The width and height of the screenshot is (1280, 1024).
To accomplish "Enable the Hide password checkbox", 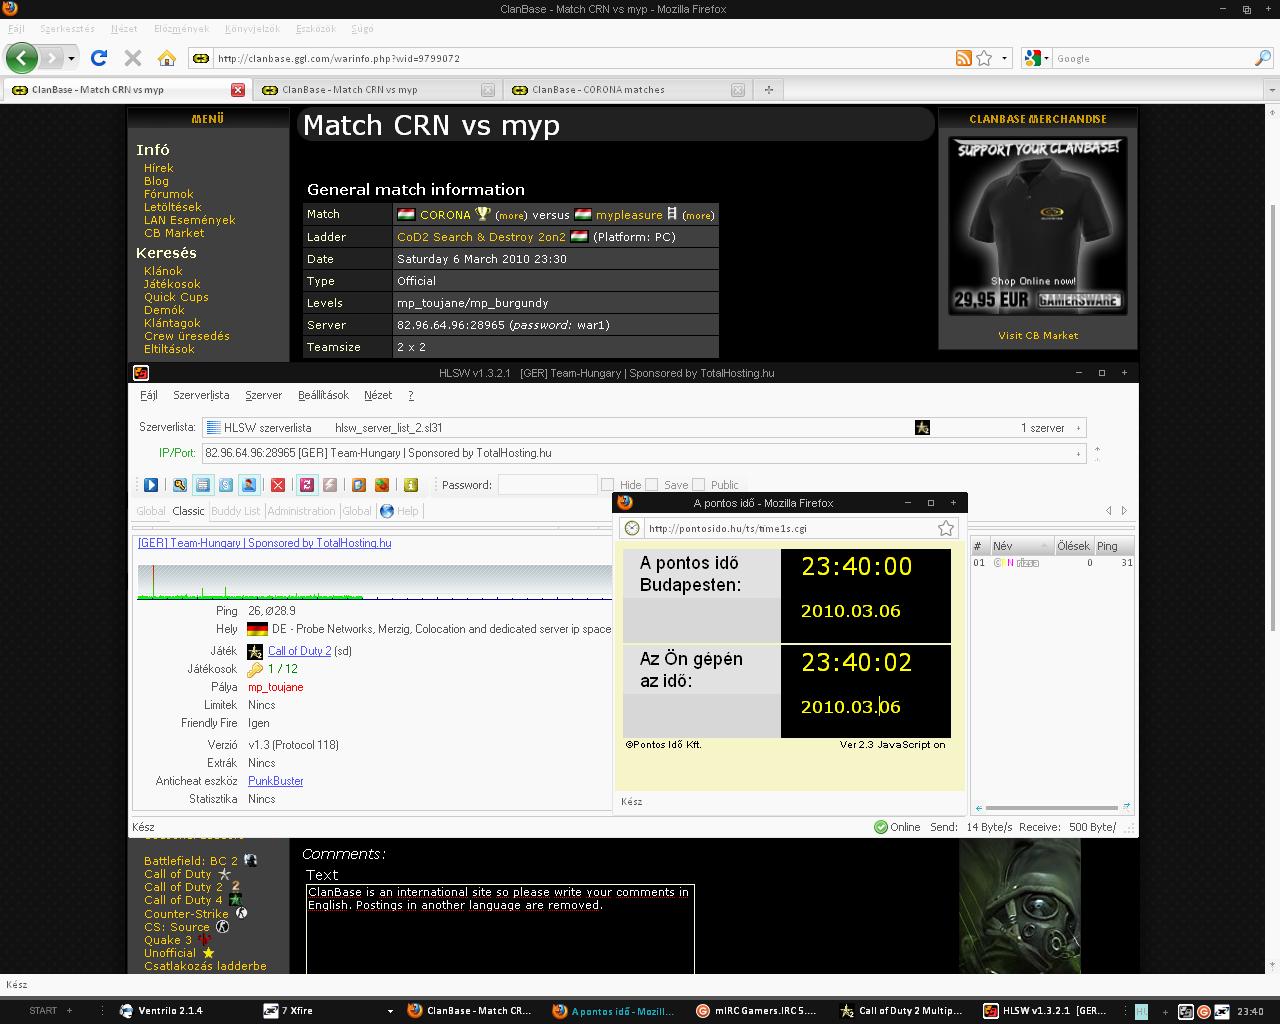I will pos(607,485).
